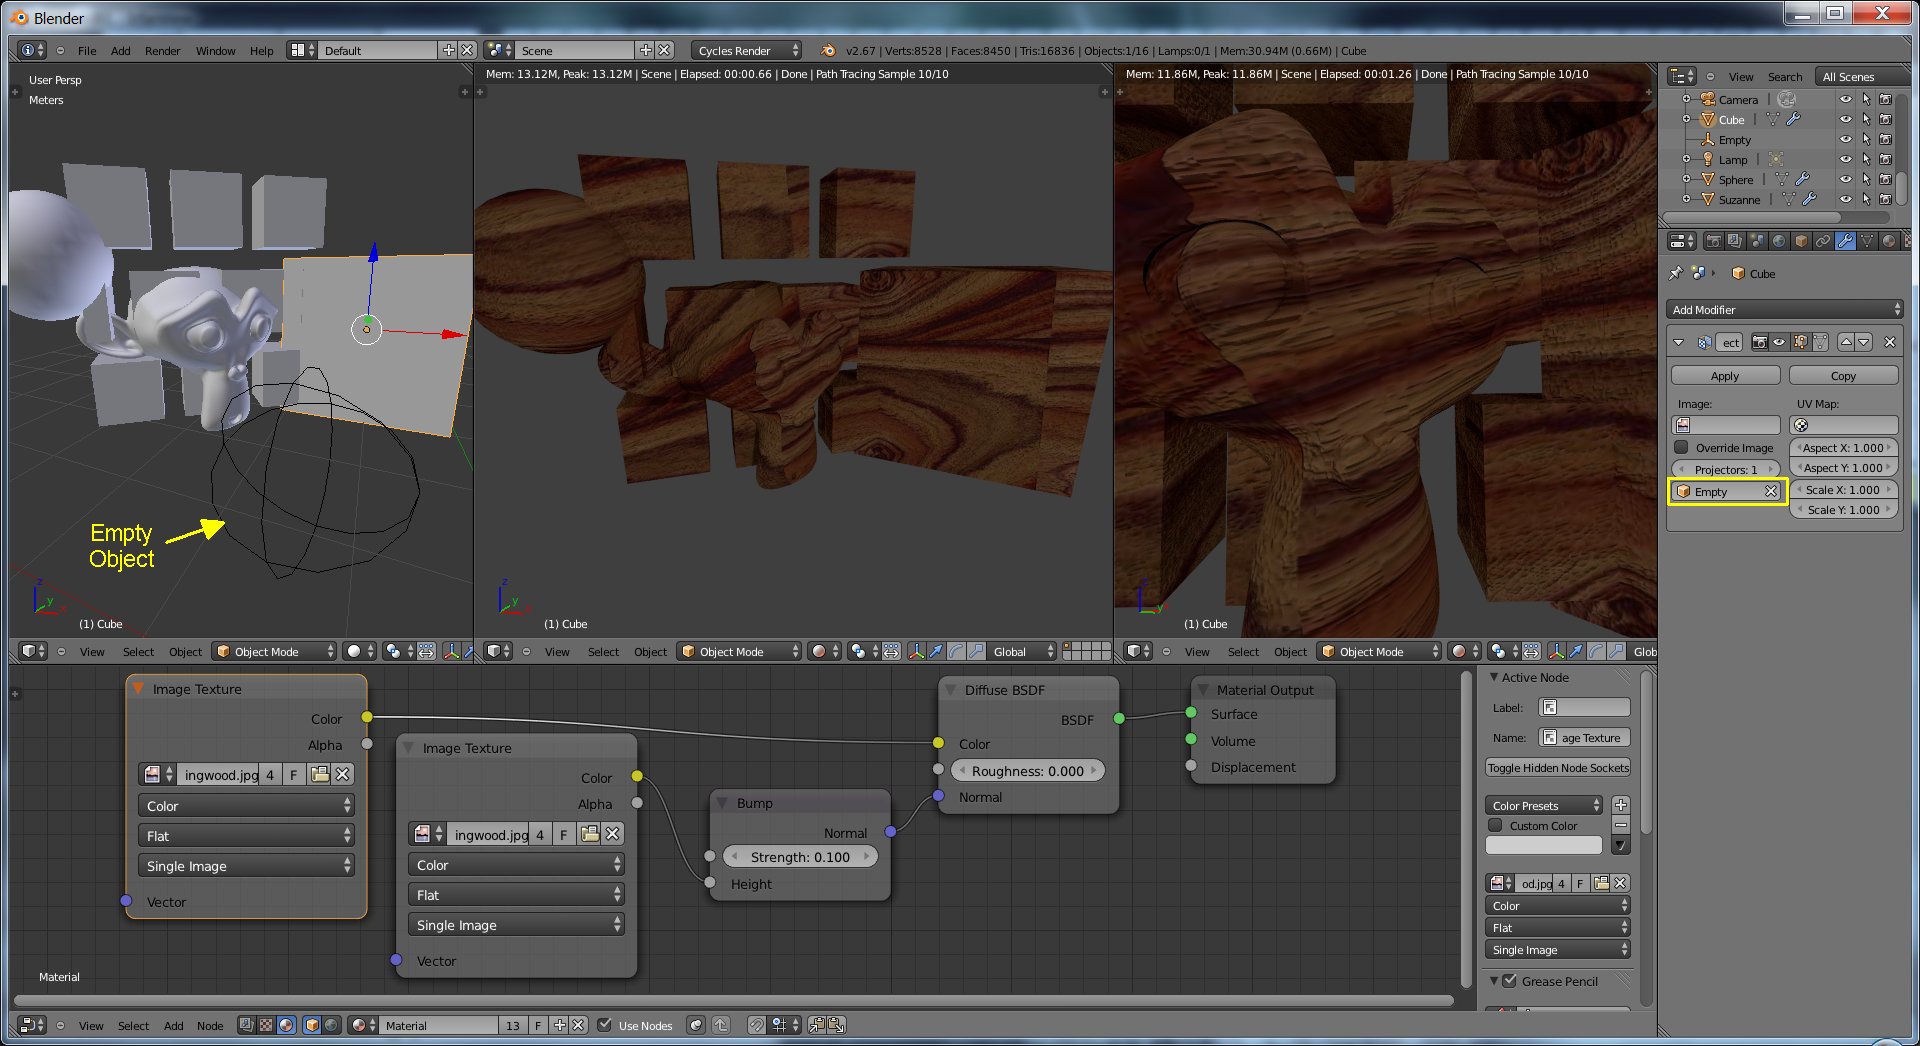Open the Cycles Render engine dropdown
Viewport: 1920px width, 1046px height.
click(x=746, y=50)
